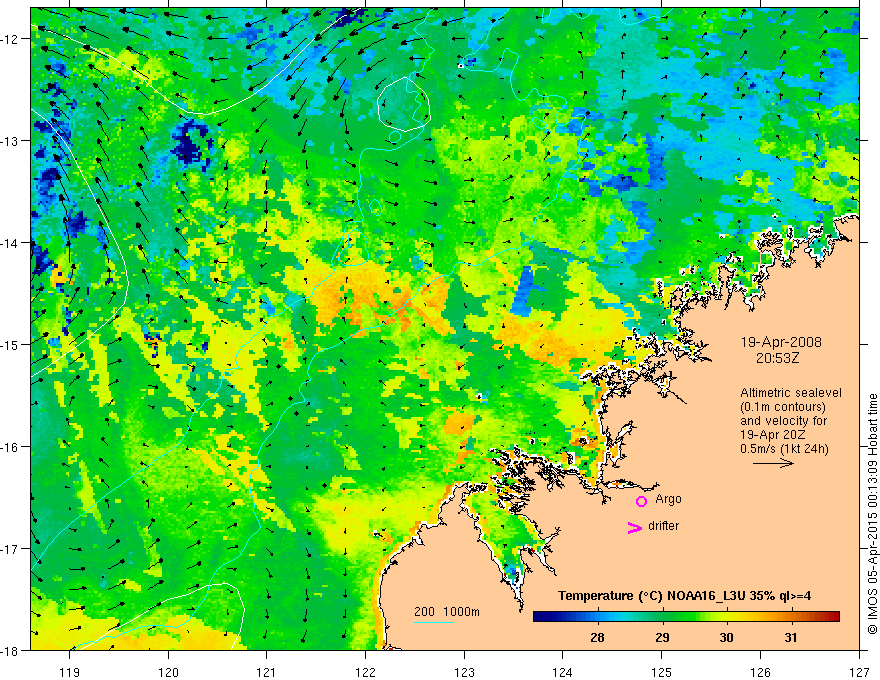Click the "Altimetric sealevel" caption line
880x680 pixels.
(791, 393)
